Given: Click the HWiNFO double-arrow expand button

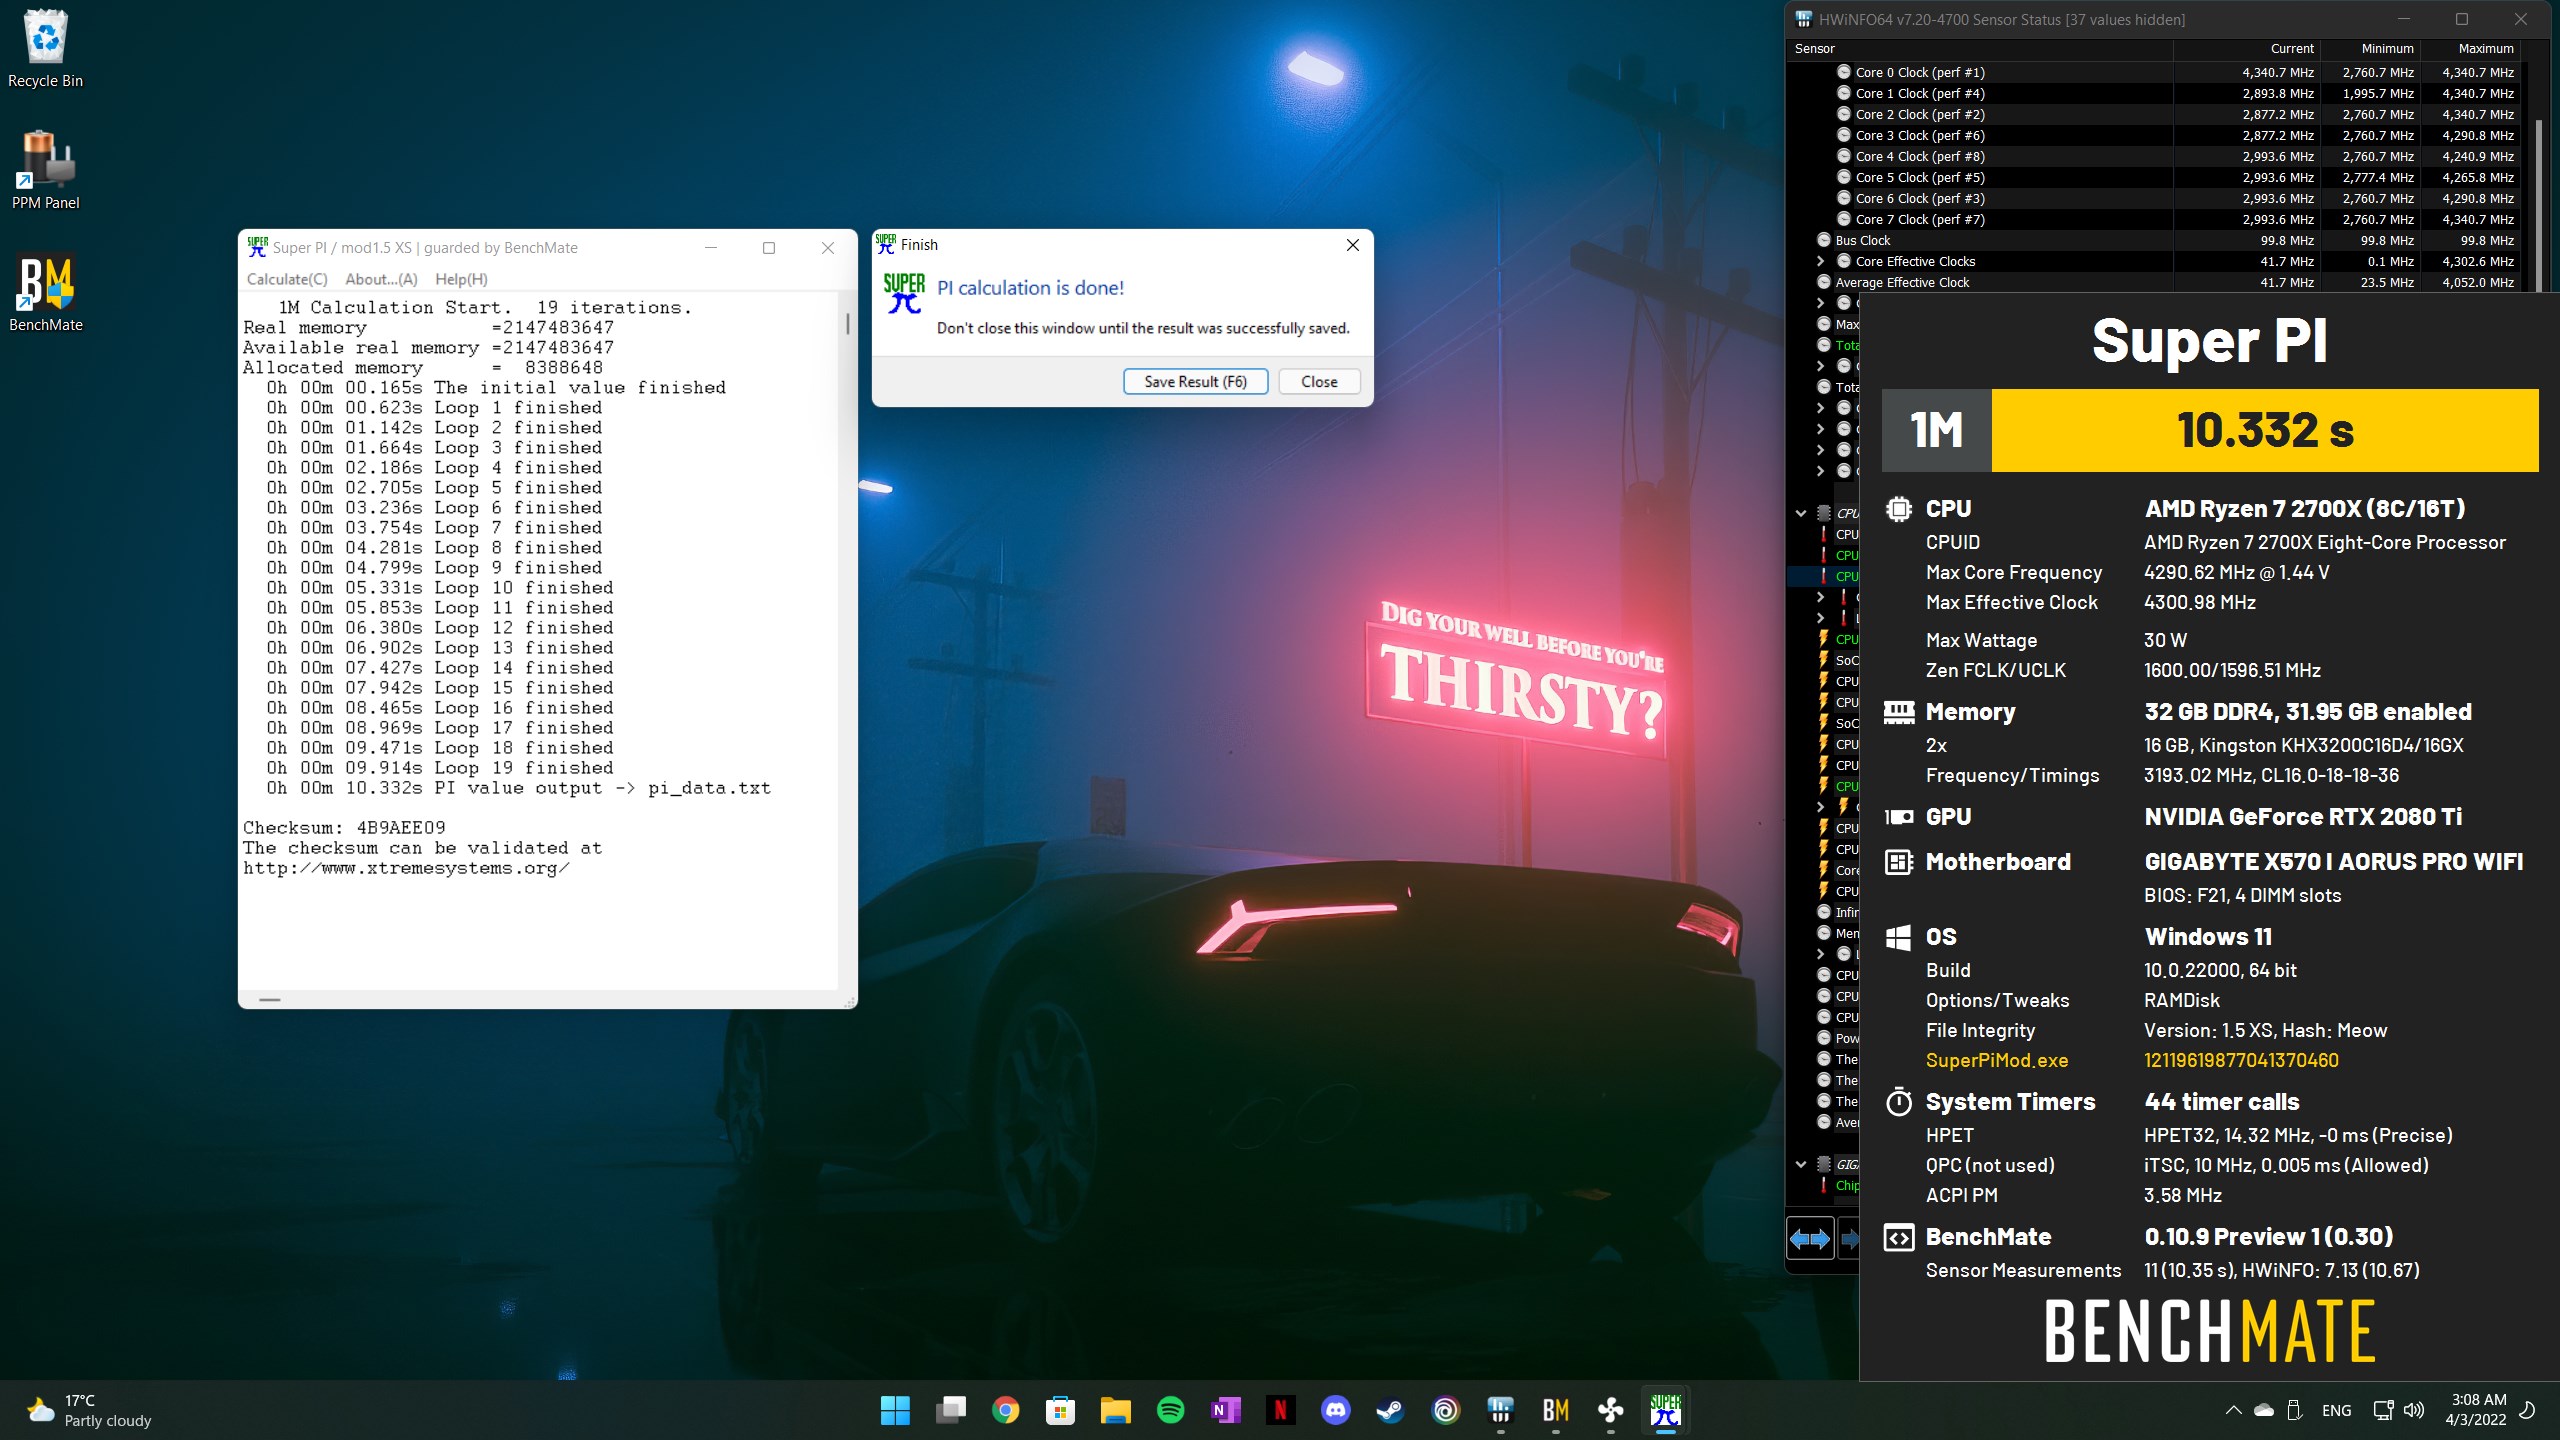Looking at the screenshot, I should pos(1810,1240).
